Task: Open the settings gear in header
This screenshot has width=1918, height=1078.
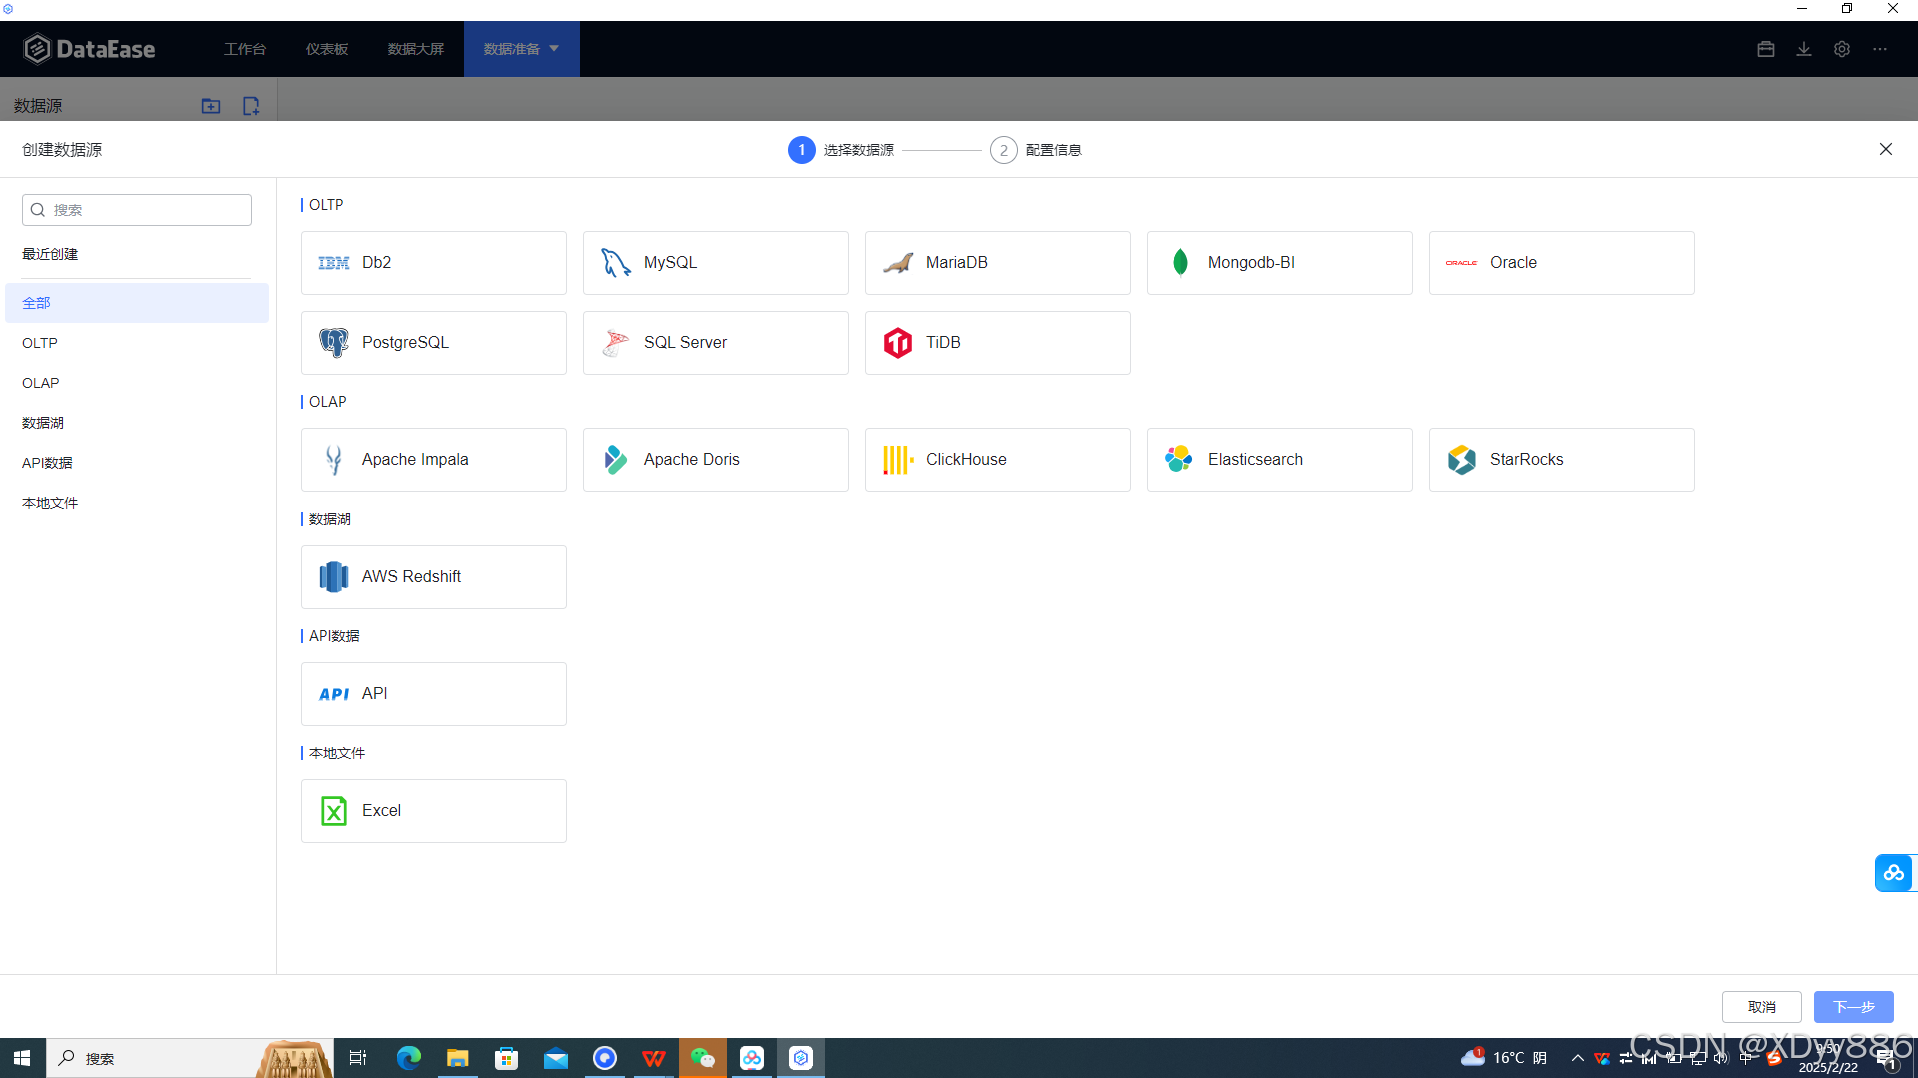Action: 1842,49
